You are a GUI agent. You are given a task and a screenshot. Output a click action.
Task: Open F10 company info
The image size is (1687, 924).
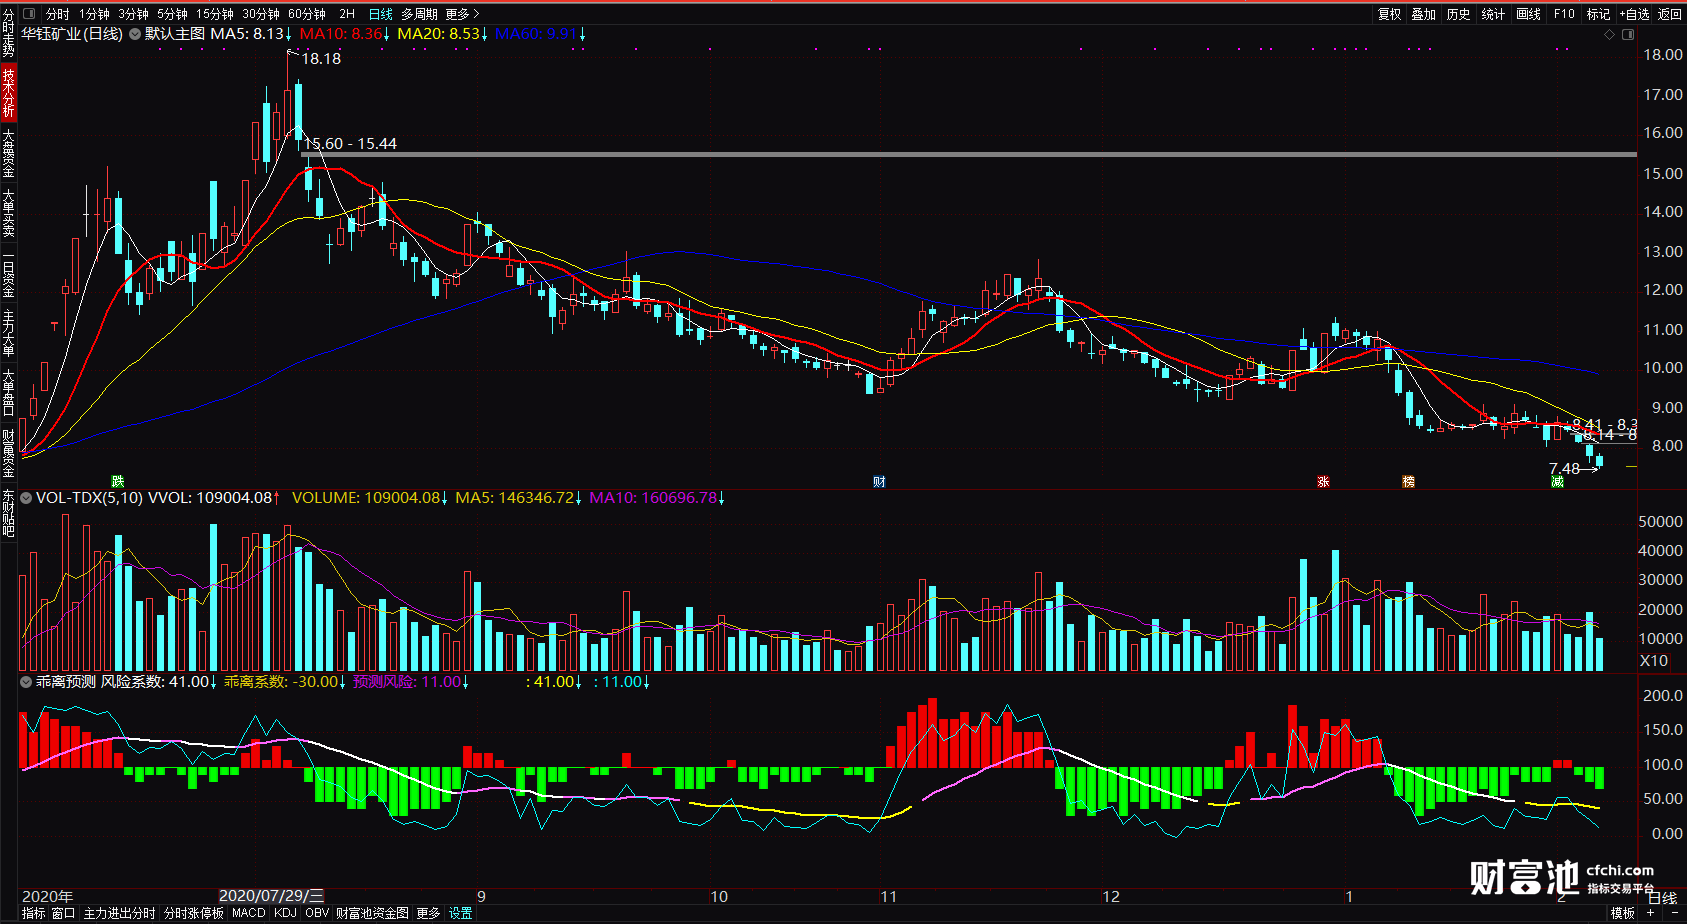tap(1564, 14)
